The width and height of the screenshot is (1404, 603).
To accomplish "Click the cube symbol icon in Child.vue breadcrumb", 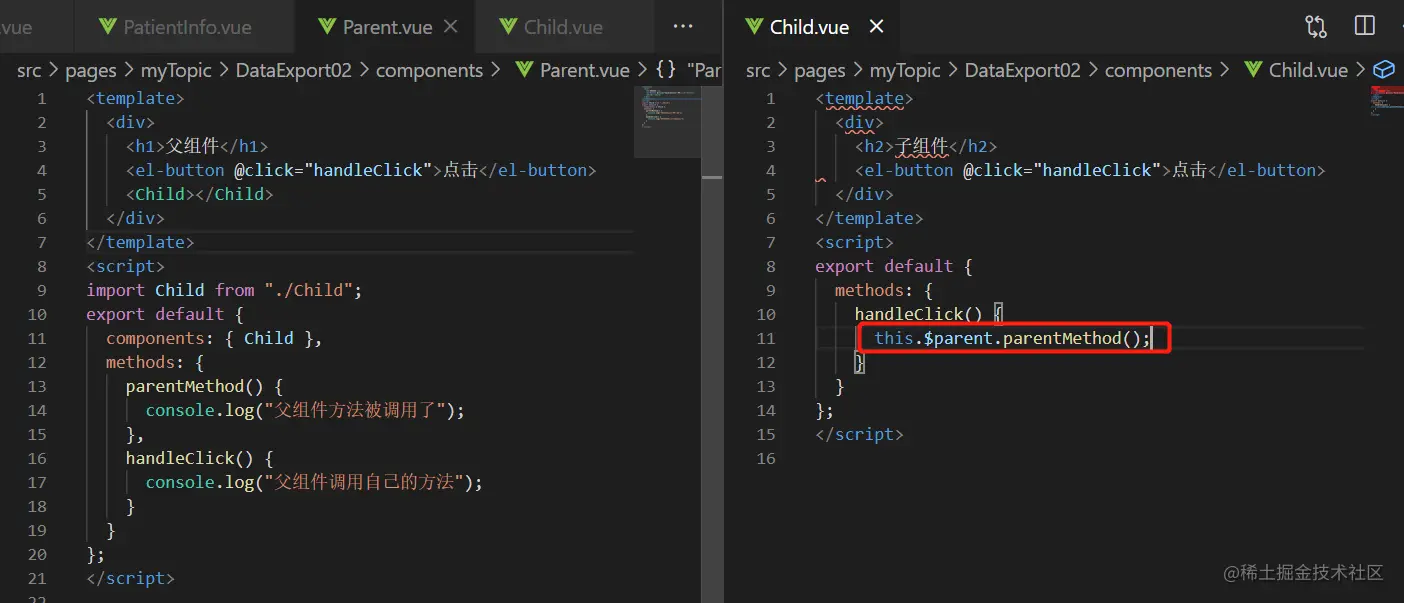I will (x=1384, y=70).
